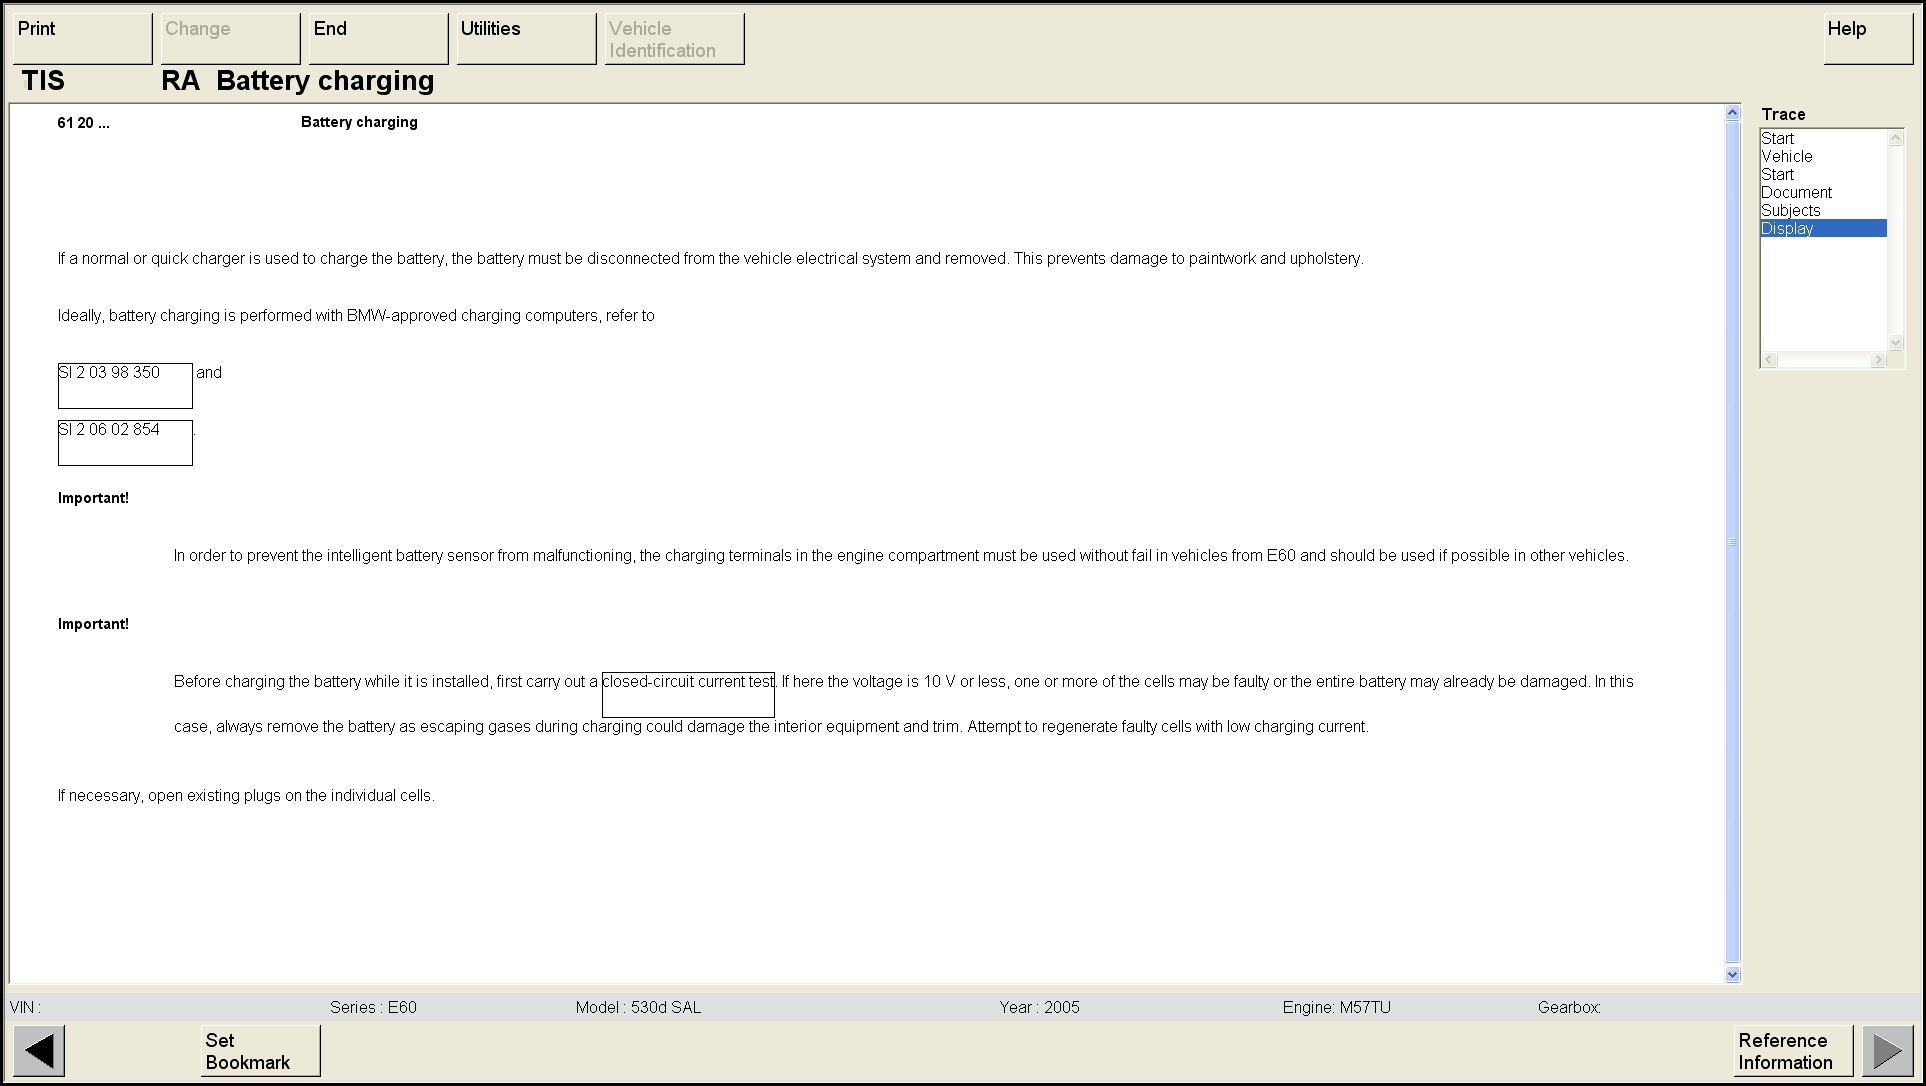
Task: Click the Set Bookmark button
Action: click(260, 1051)
